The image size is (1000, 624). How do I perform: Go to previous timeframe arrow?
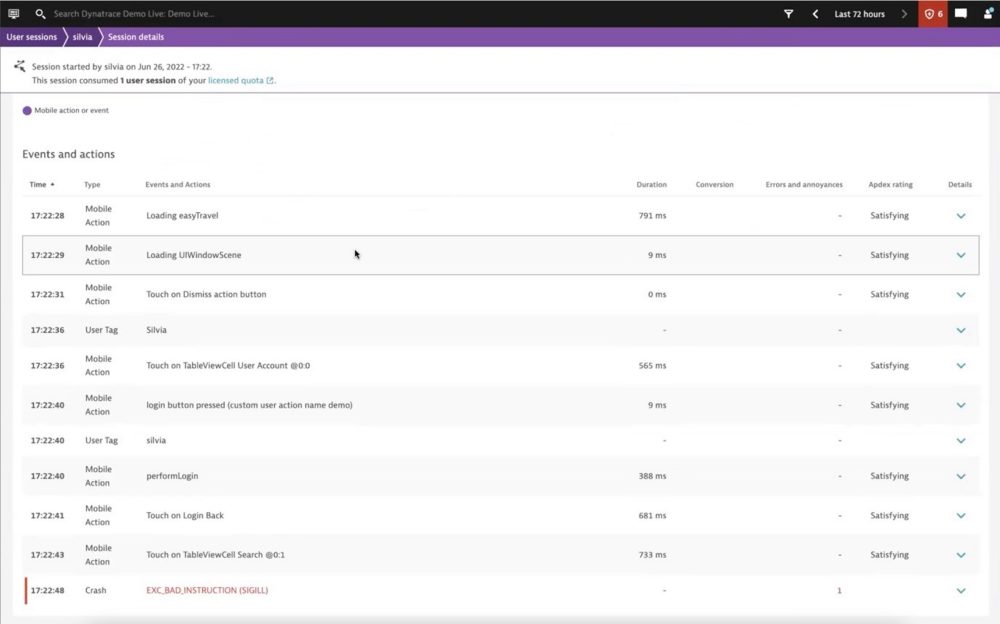point(815,13)
